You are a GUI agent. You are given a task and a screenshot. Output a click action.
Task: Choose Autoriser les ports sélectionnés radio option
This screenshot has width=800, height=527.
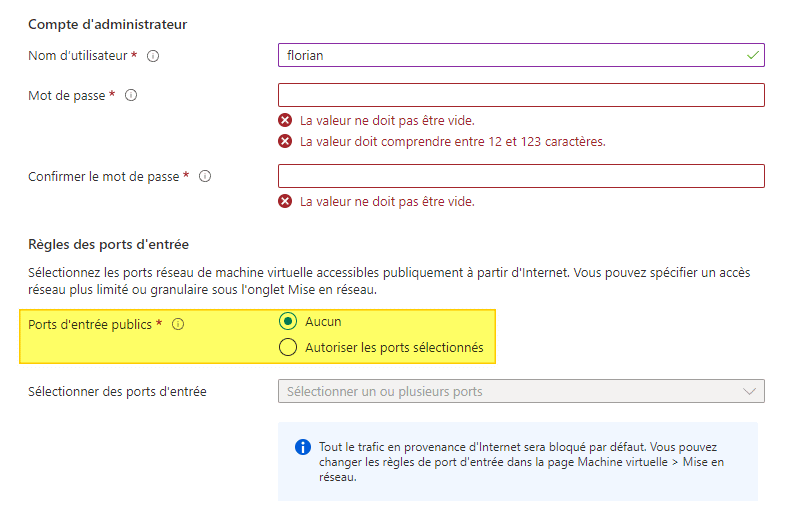288,348
